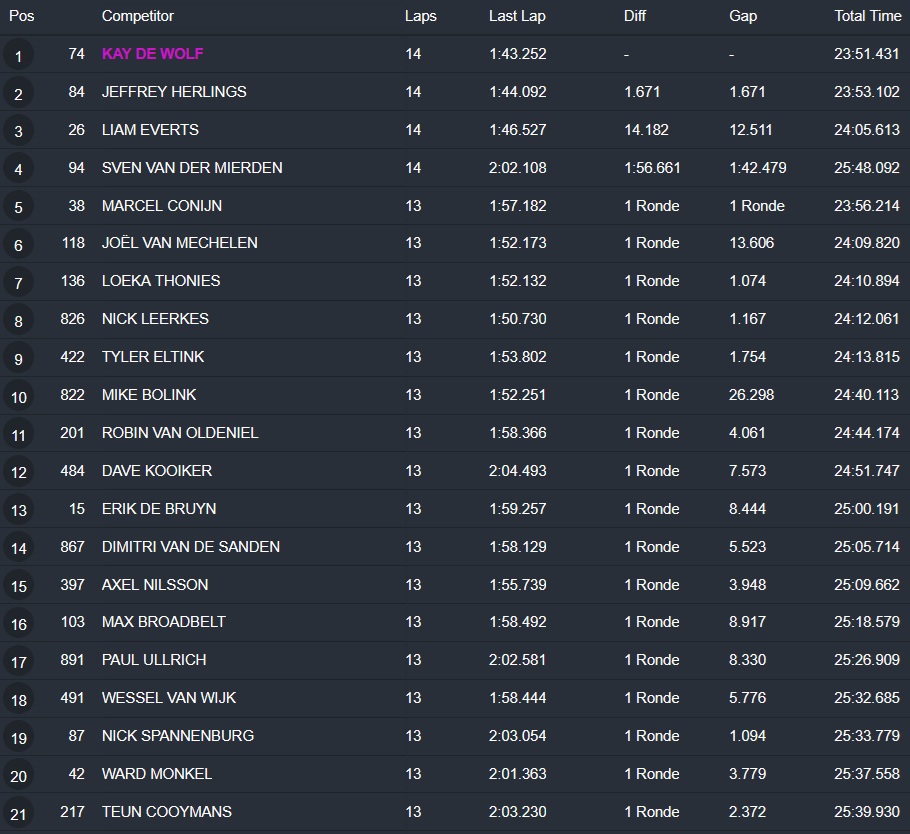
Task: Click the Gap column header
Action: 743,16
